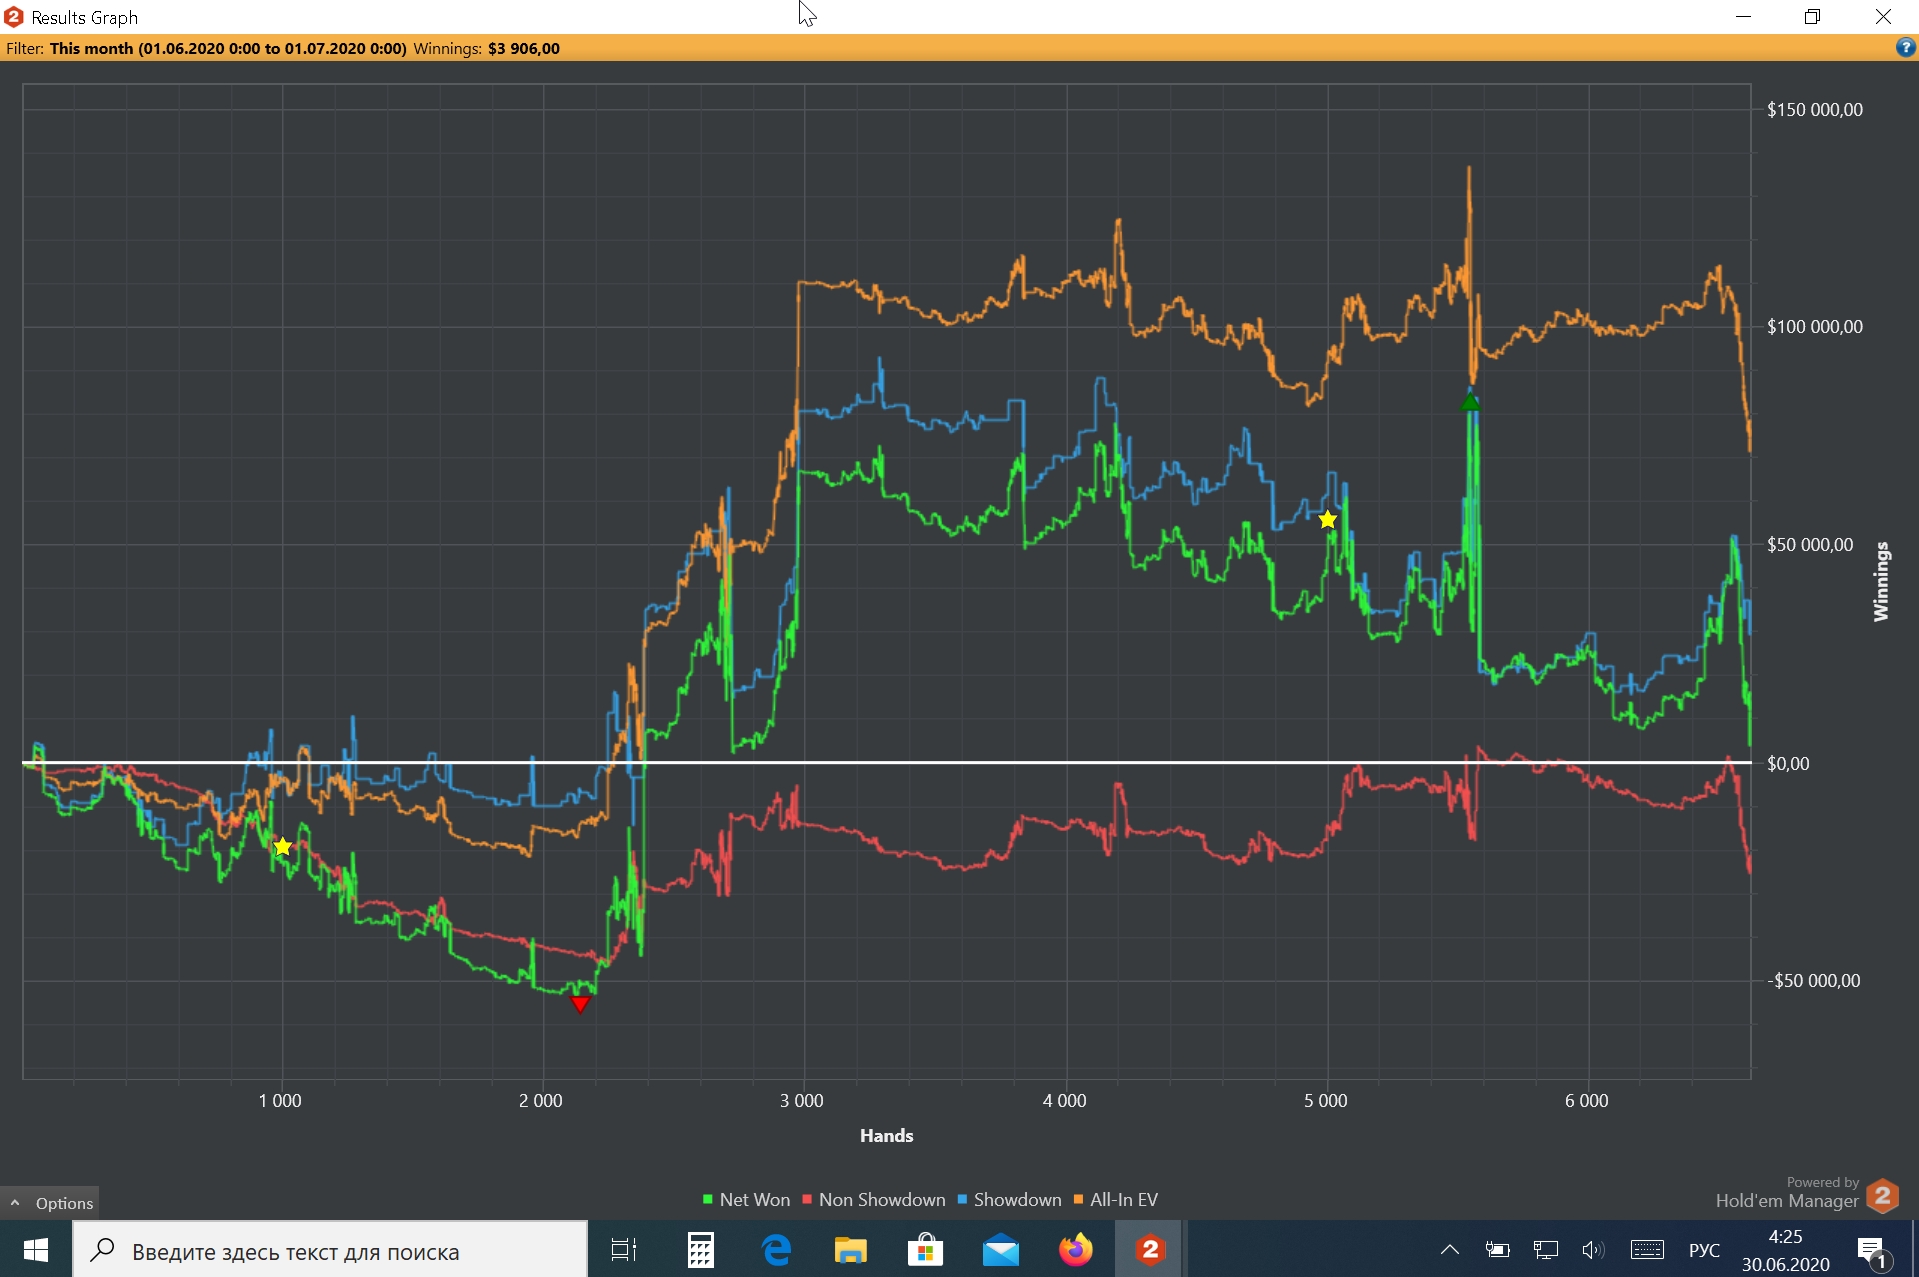Open the Windows Start menu
The height and width of the screenshot is (1277, 1919).
(36, 1250)
